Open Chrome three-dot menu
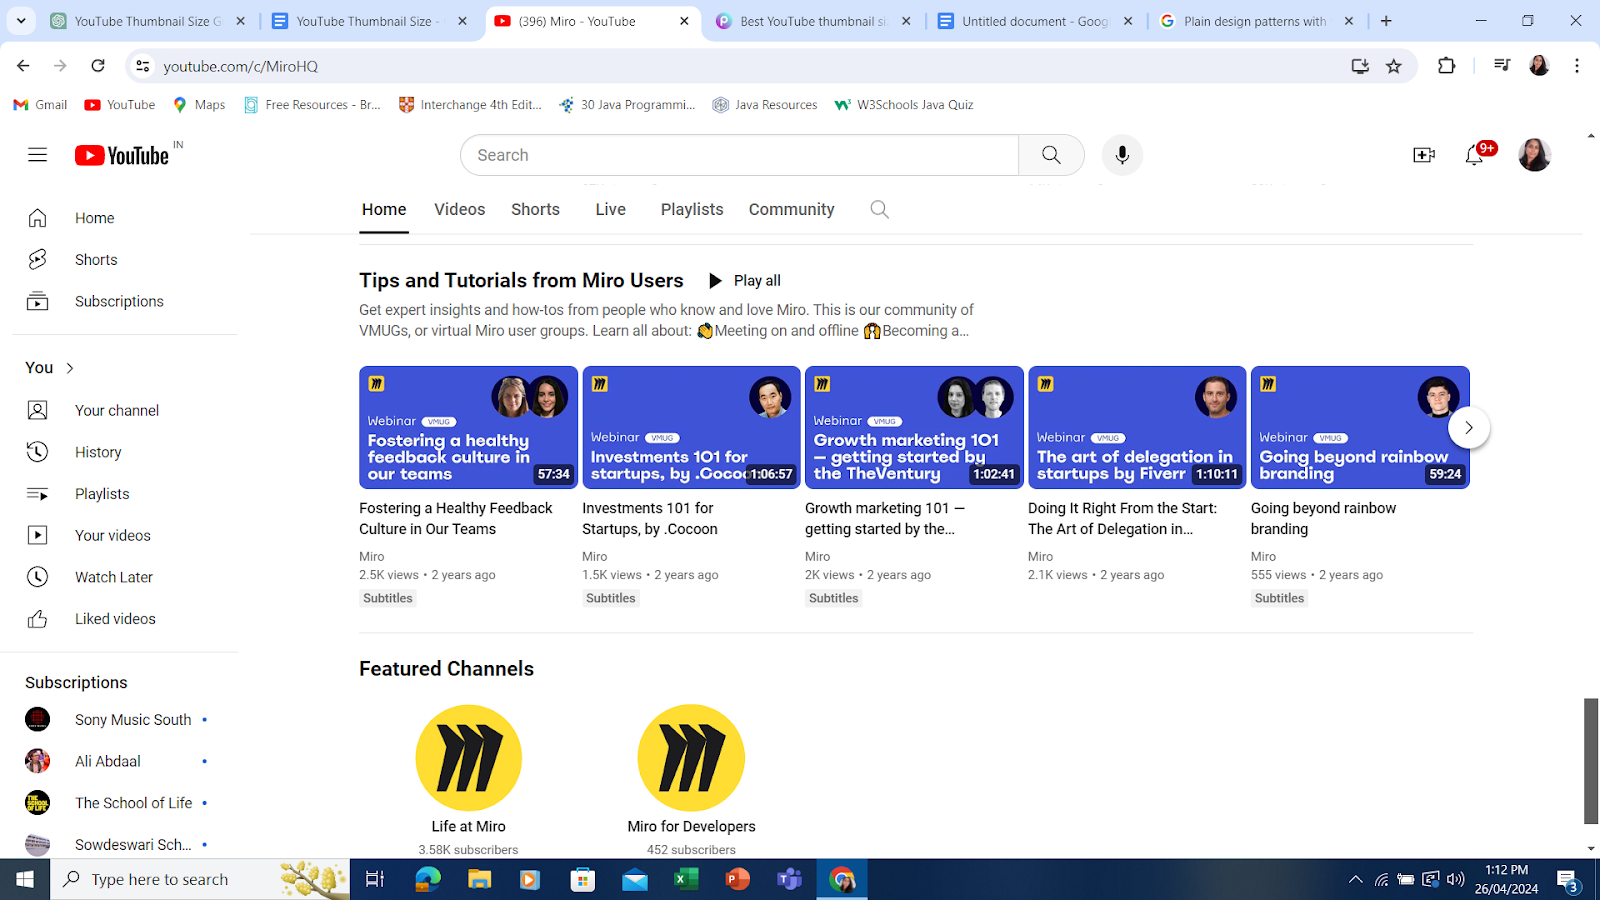Image resolution: width=1600 pixels, height=900 pixels. pos(1577,66)
